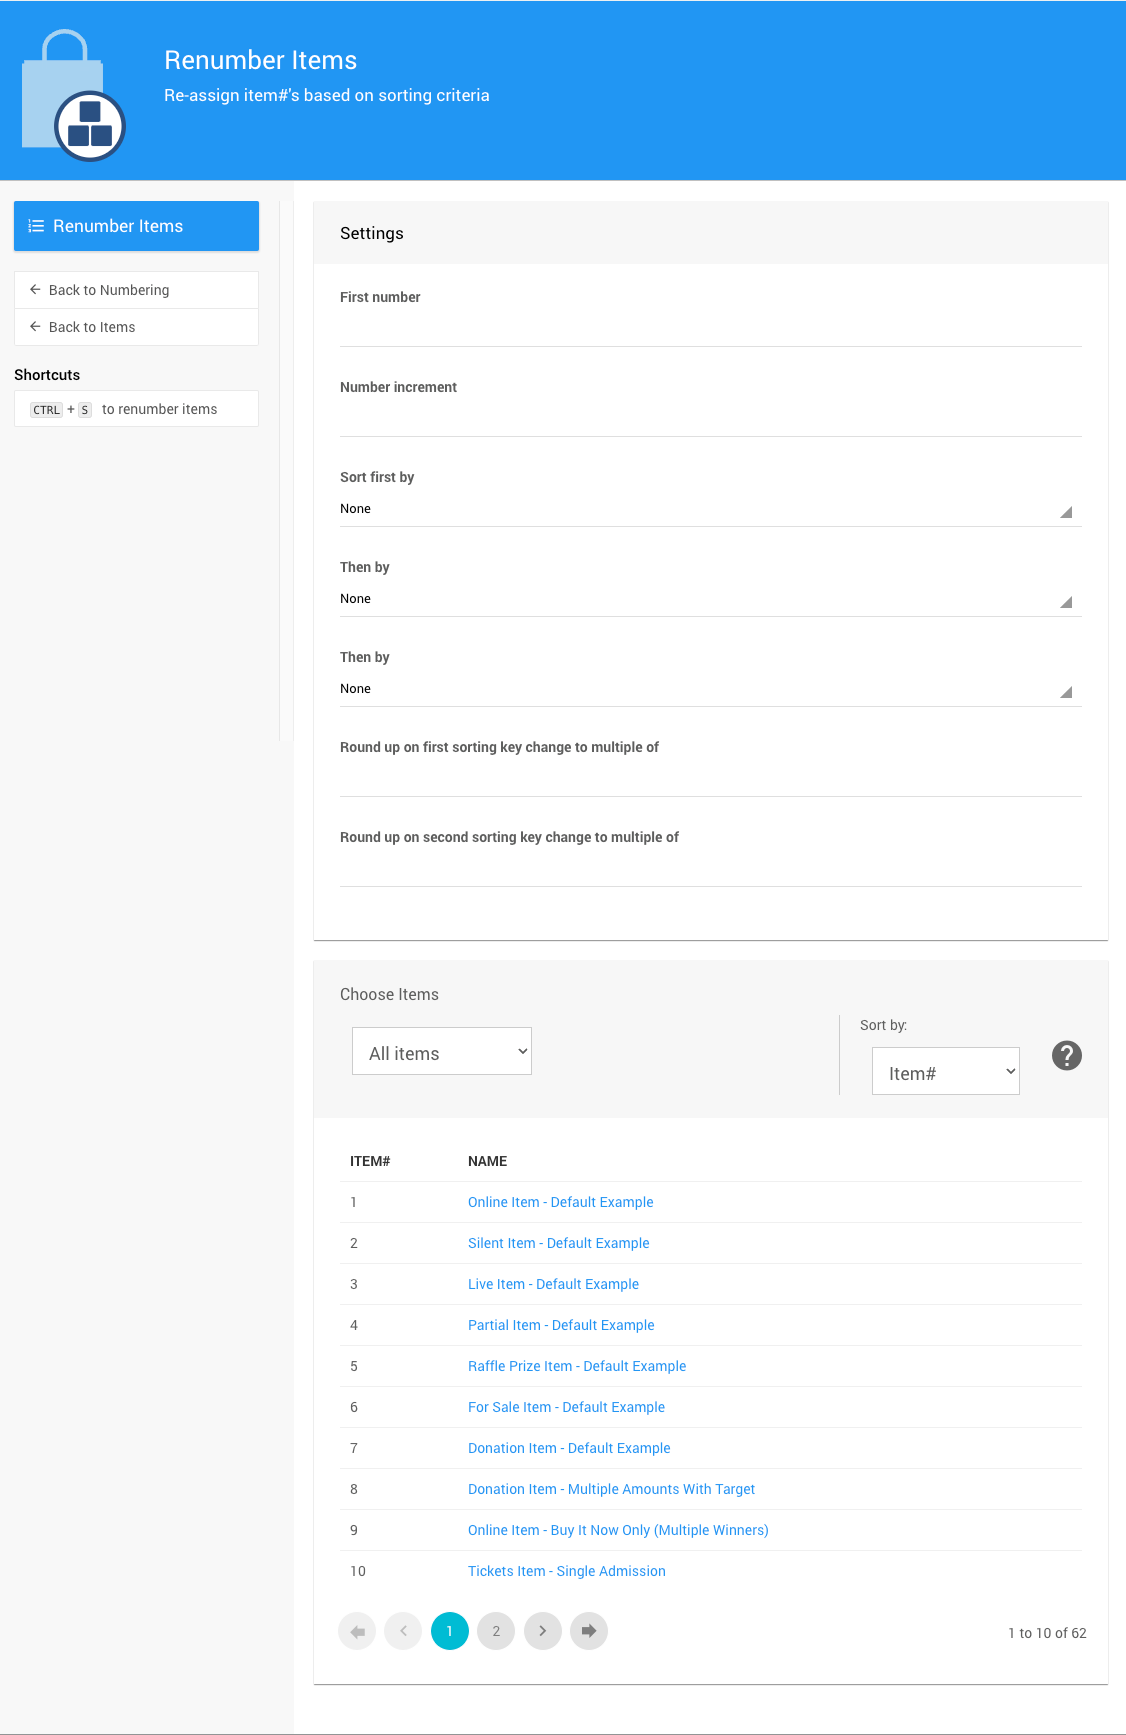Select page 1 pagination button
Viewport: 1126px width, 1735px height.
click(450, 1631)
